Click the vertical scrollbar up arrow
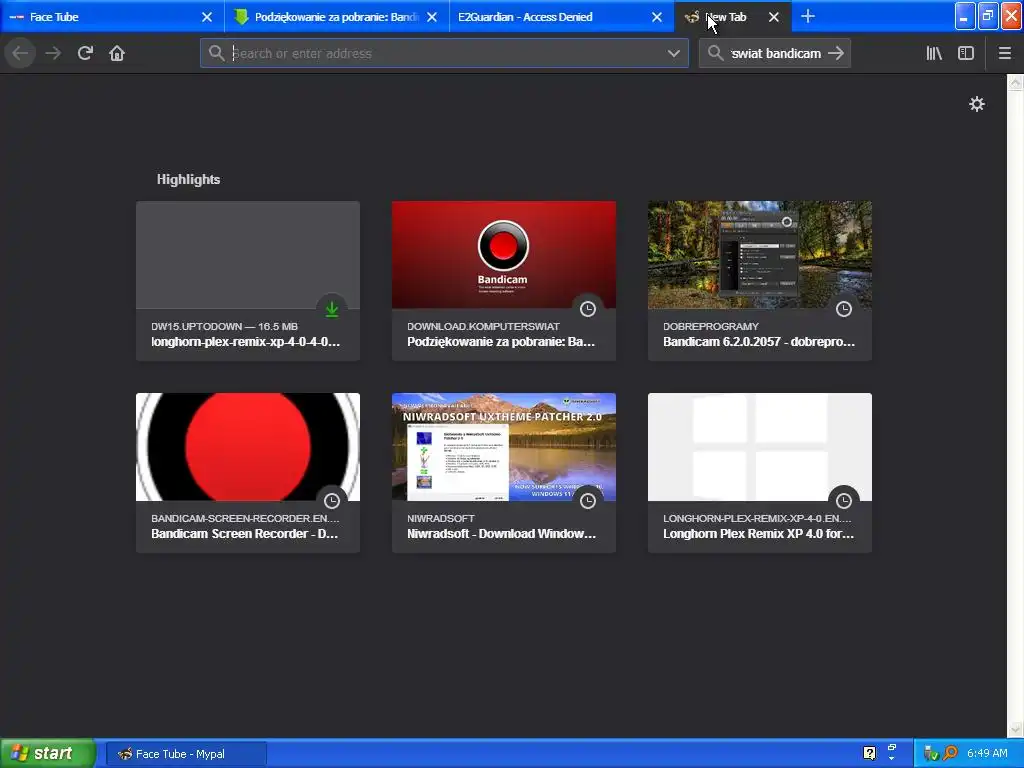This screenshot has width=1024, height=768. [1015, 82]
